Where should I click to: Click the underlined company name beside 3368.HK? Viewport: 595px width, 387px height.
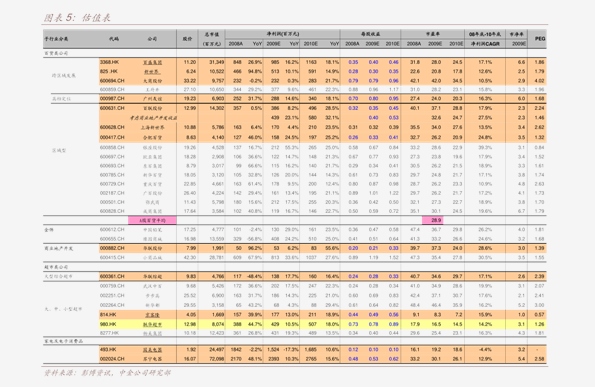tap(152, 62)
